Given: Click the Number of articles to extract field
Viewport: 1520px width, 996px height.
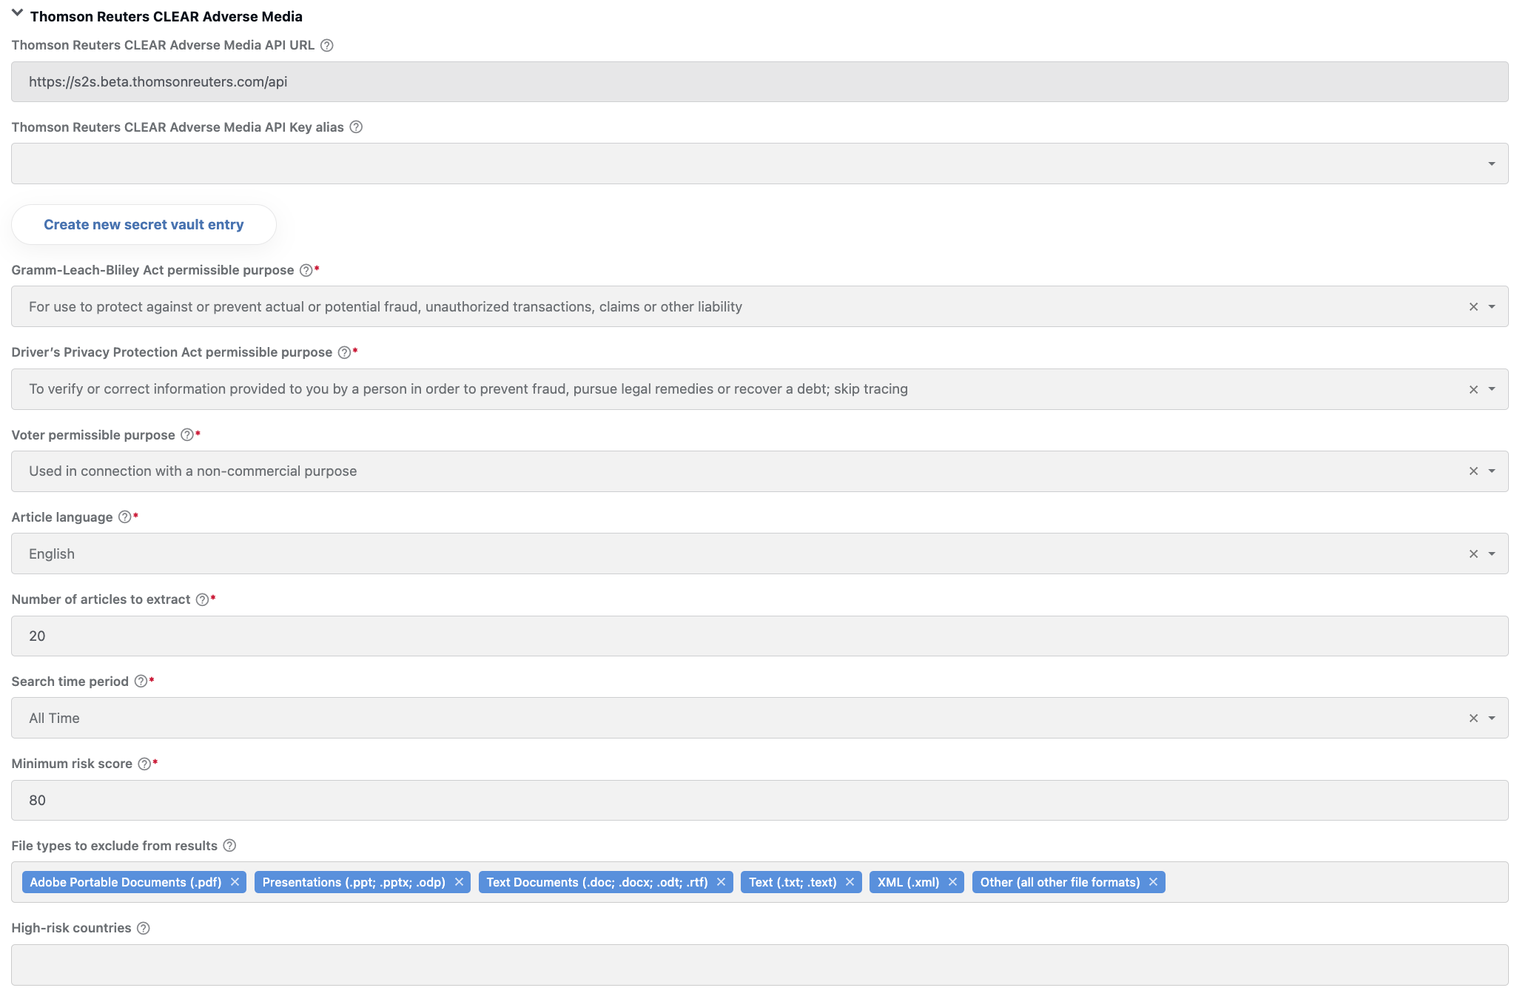Looking at the screenshot, I should [x=760, y=636].
